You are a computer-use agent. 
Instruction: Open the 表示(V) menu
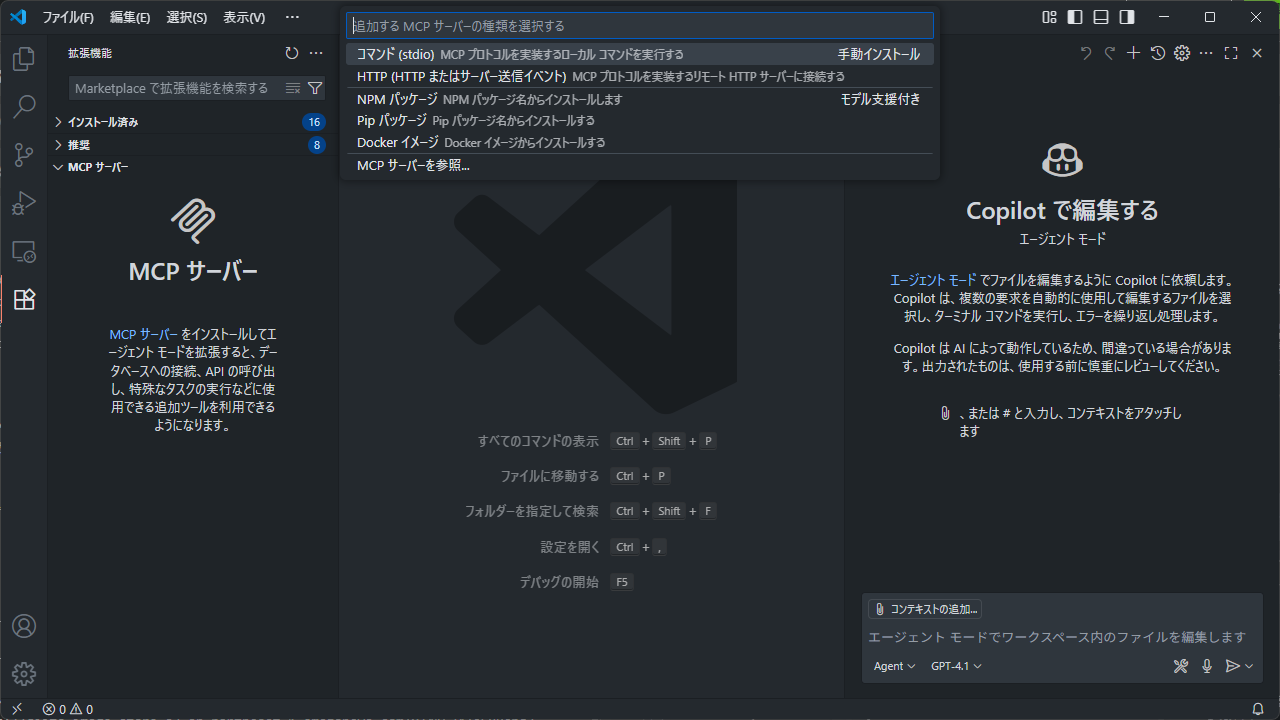244,17
